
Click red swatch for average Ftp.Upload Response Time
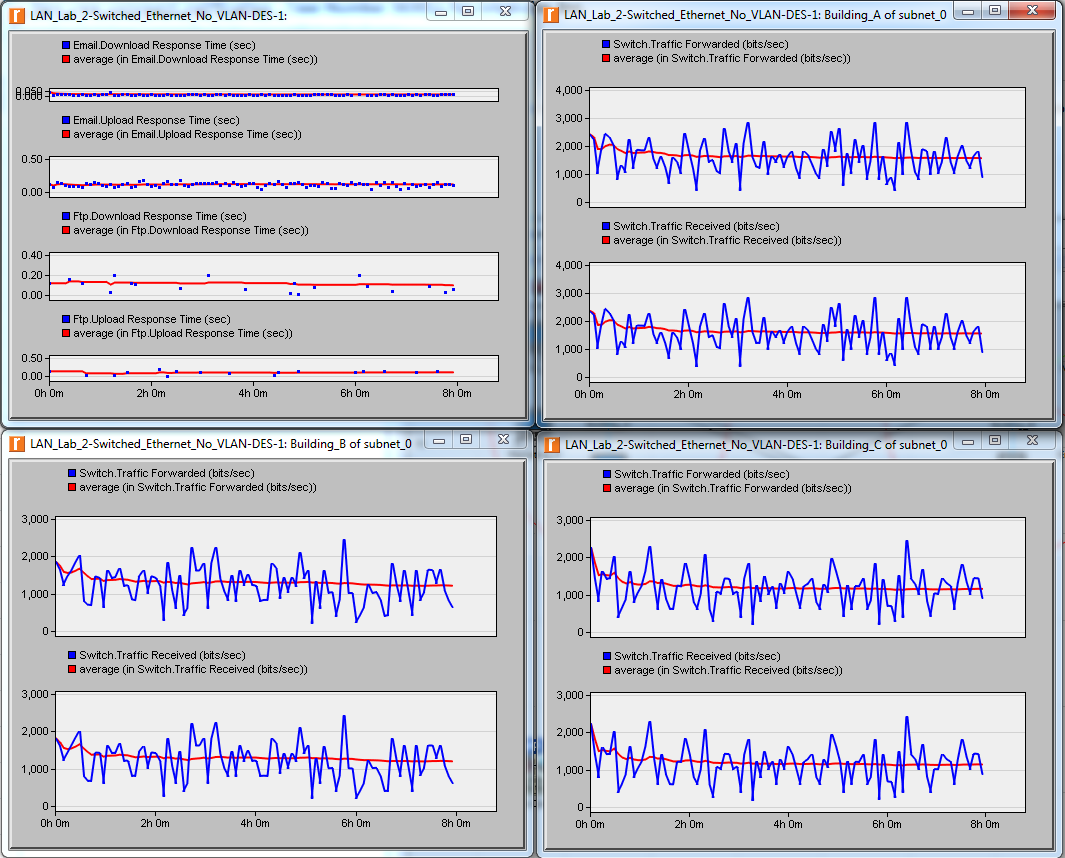tap(66, 334)
